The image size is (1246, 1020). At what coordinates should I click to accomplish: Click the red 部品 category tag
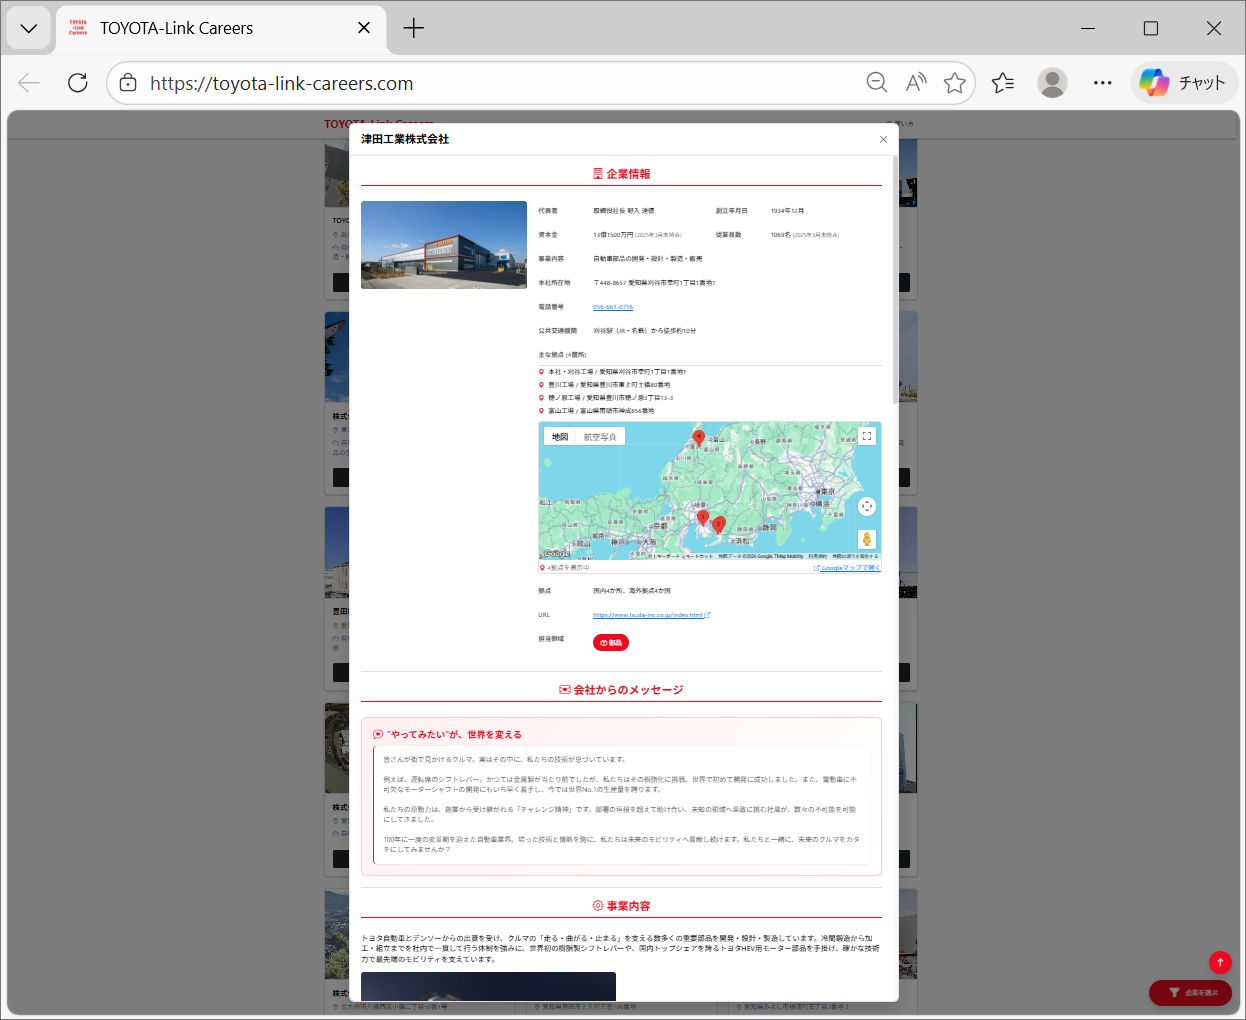(x=611, y=643)
